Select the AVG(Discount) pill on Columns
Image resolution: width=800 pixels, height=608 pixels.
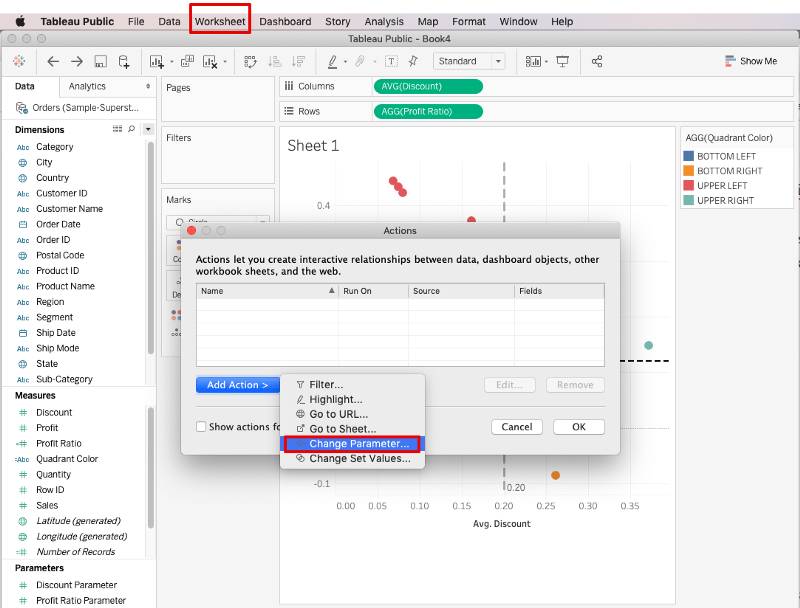[427, 86]
